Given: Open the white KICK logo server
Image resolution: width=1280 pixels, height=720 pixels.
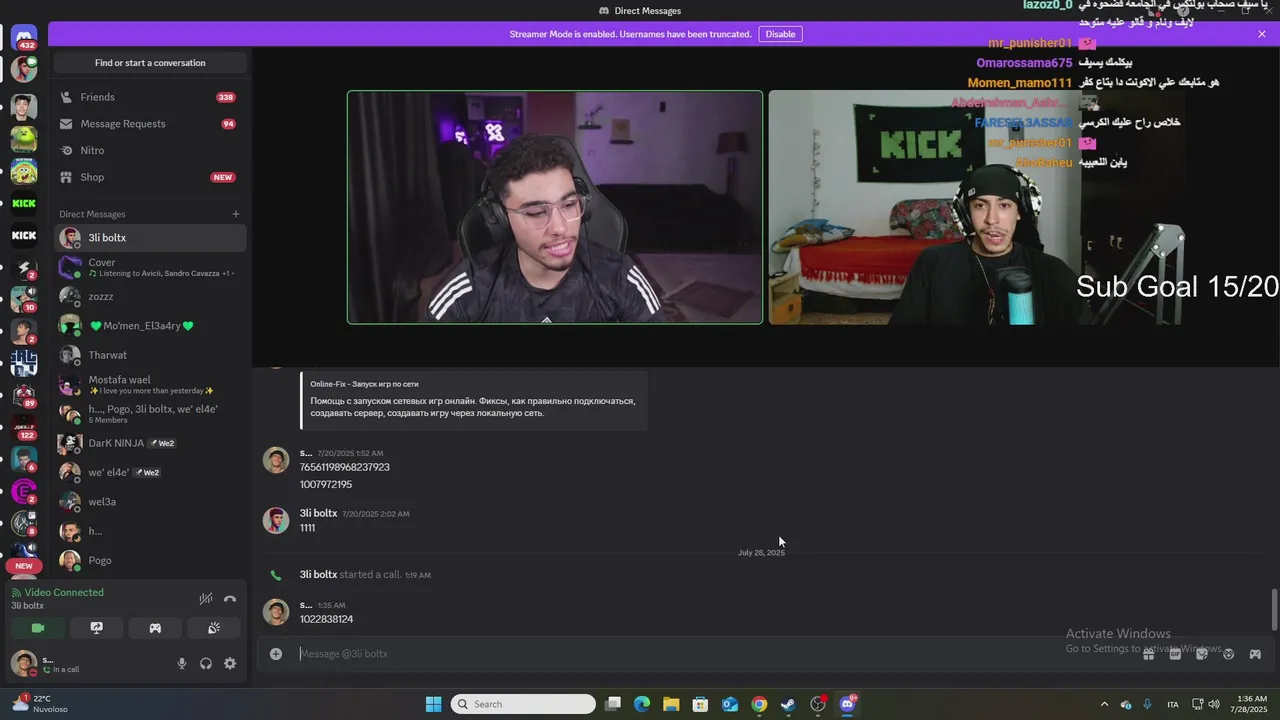Looking at the screenshot, I should tap(24, 236).
